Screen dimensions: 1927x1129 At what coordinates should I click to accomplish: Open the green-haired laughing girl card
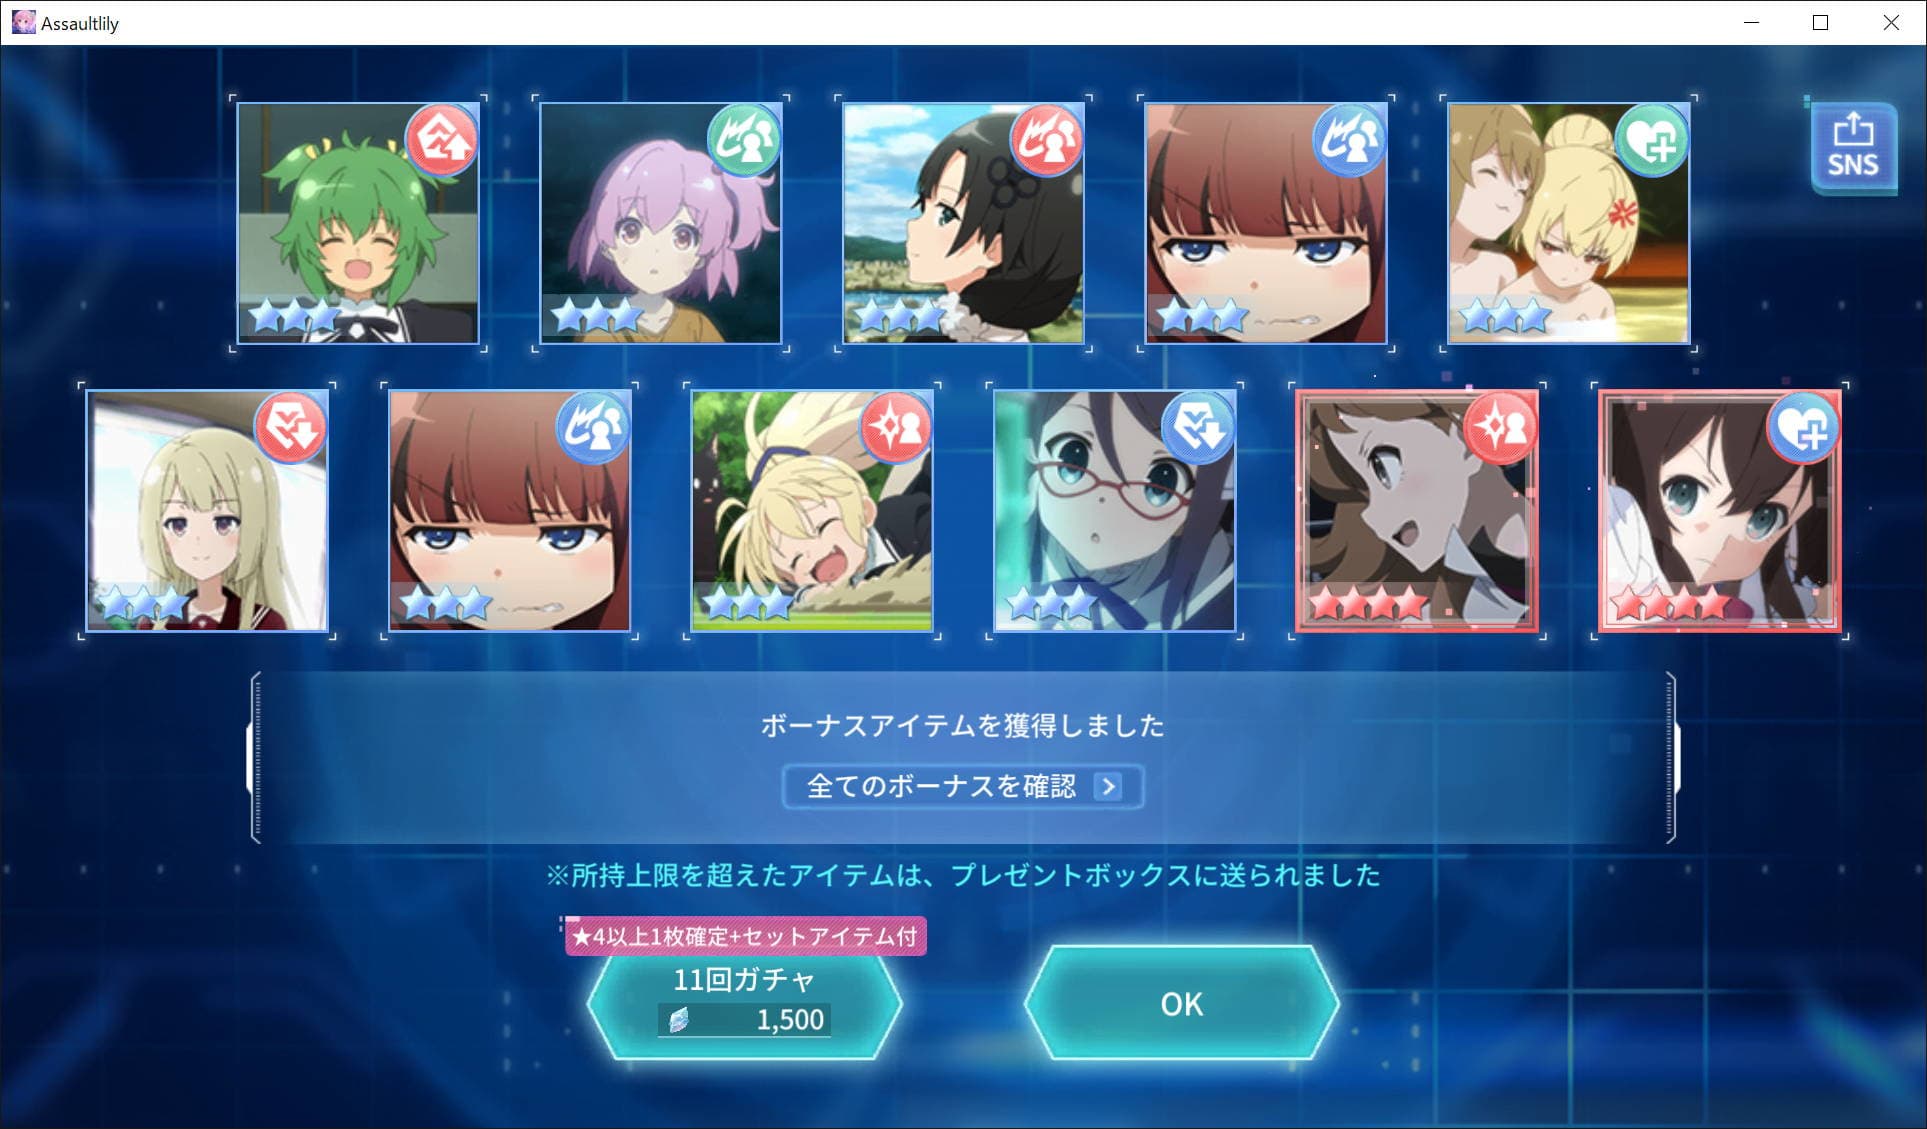click(x=358, y=223)
